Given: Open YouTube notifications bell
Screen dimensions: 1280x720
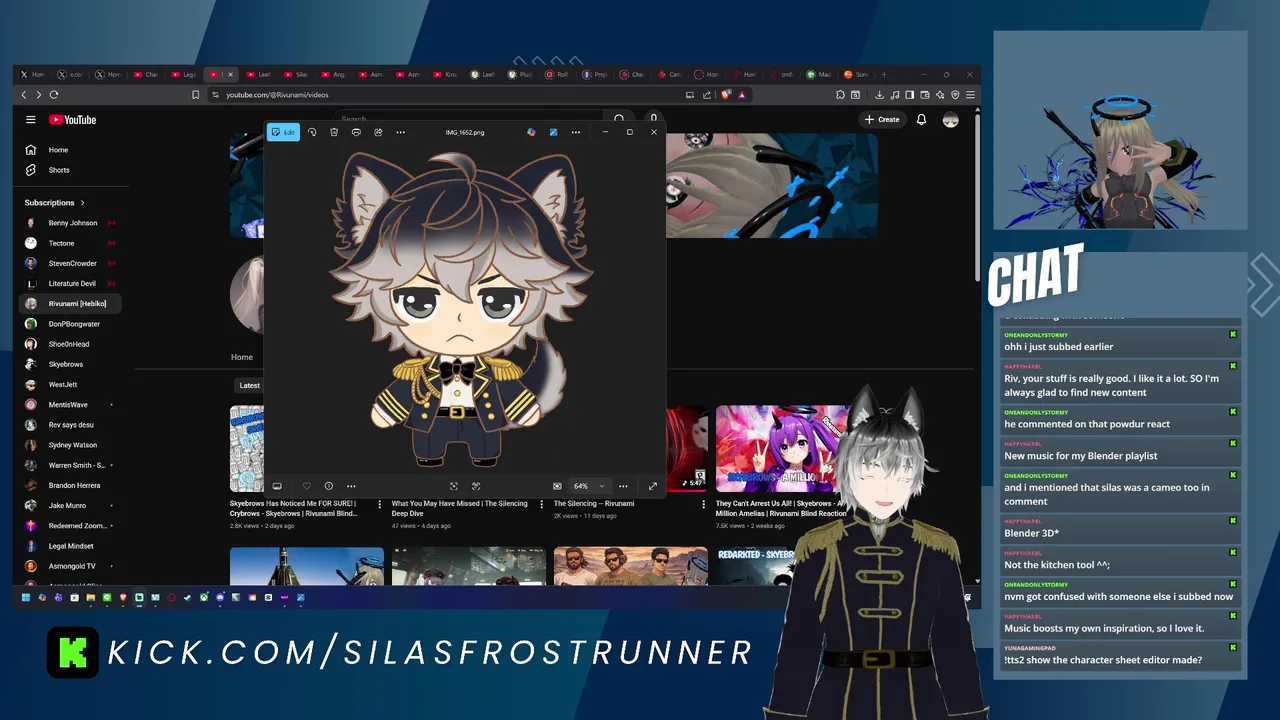Looking at the screenshot, I should pos(921,120).
